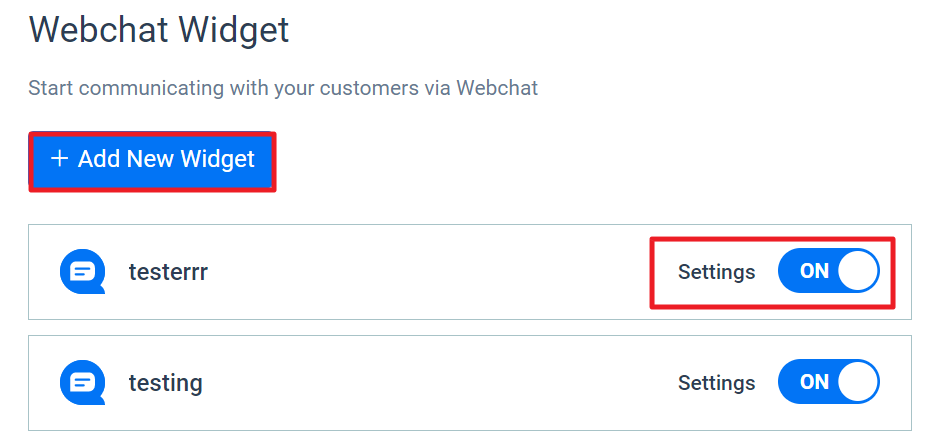The image size is (929, 439).
Task: Click the Webchat Widget page heading
Action: click(159, 30)
